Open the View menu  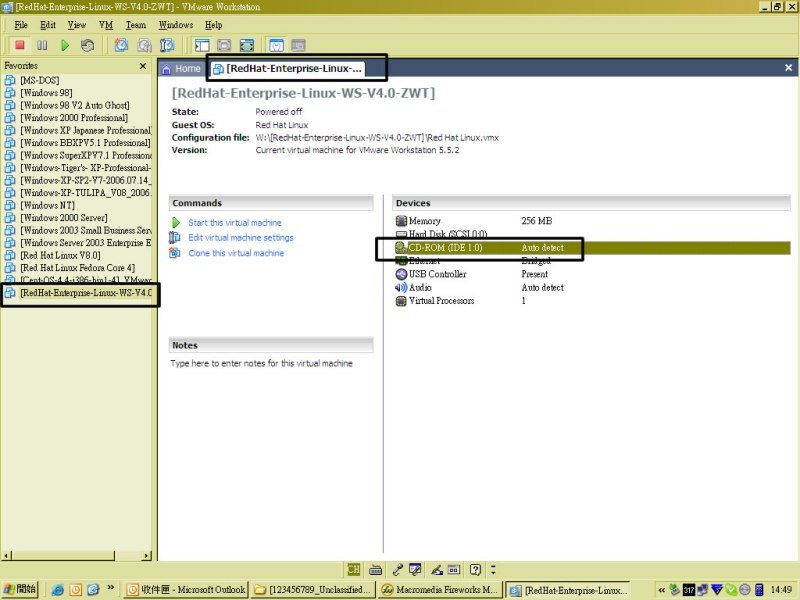click(77, 24)
